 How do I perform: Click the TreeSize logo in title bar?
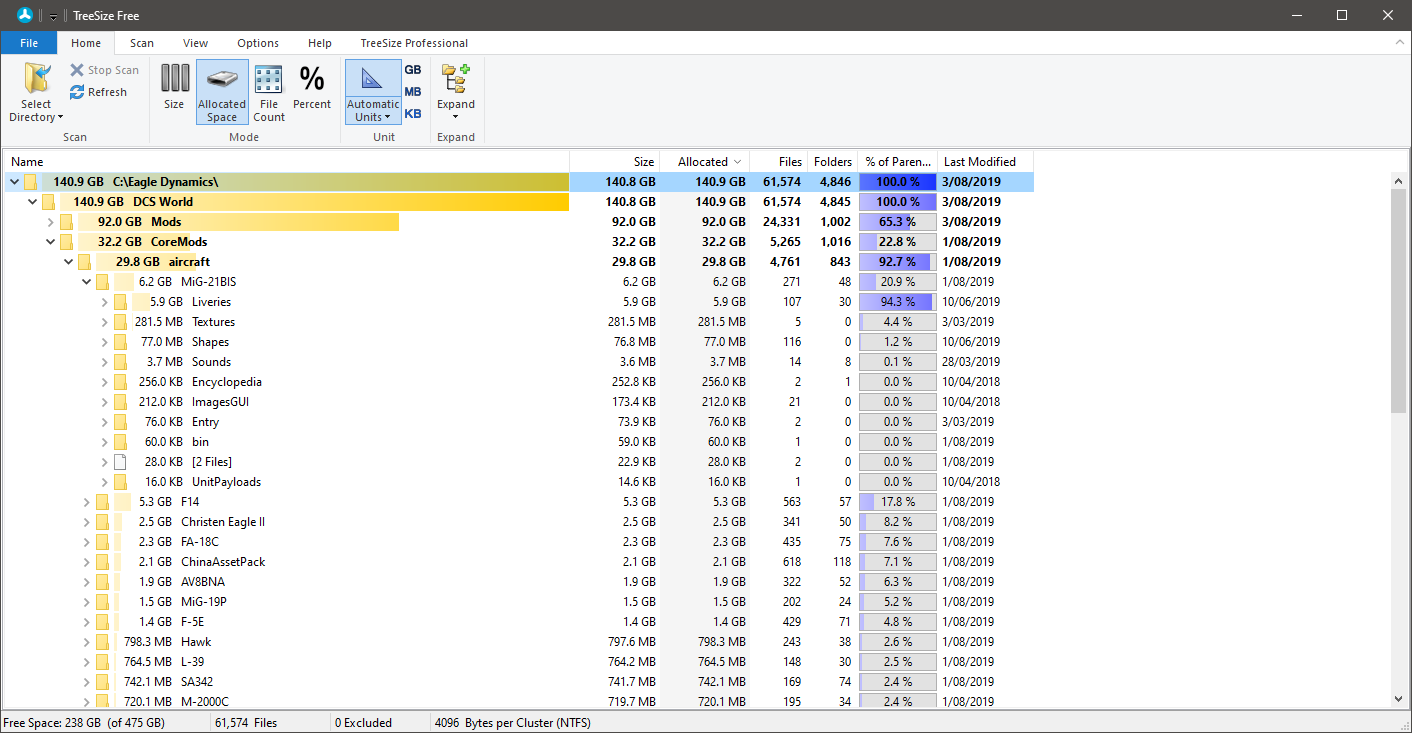pyautogui.click(x=25, y=15)
